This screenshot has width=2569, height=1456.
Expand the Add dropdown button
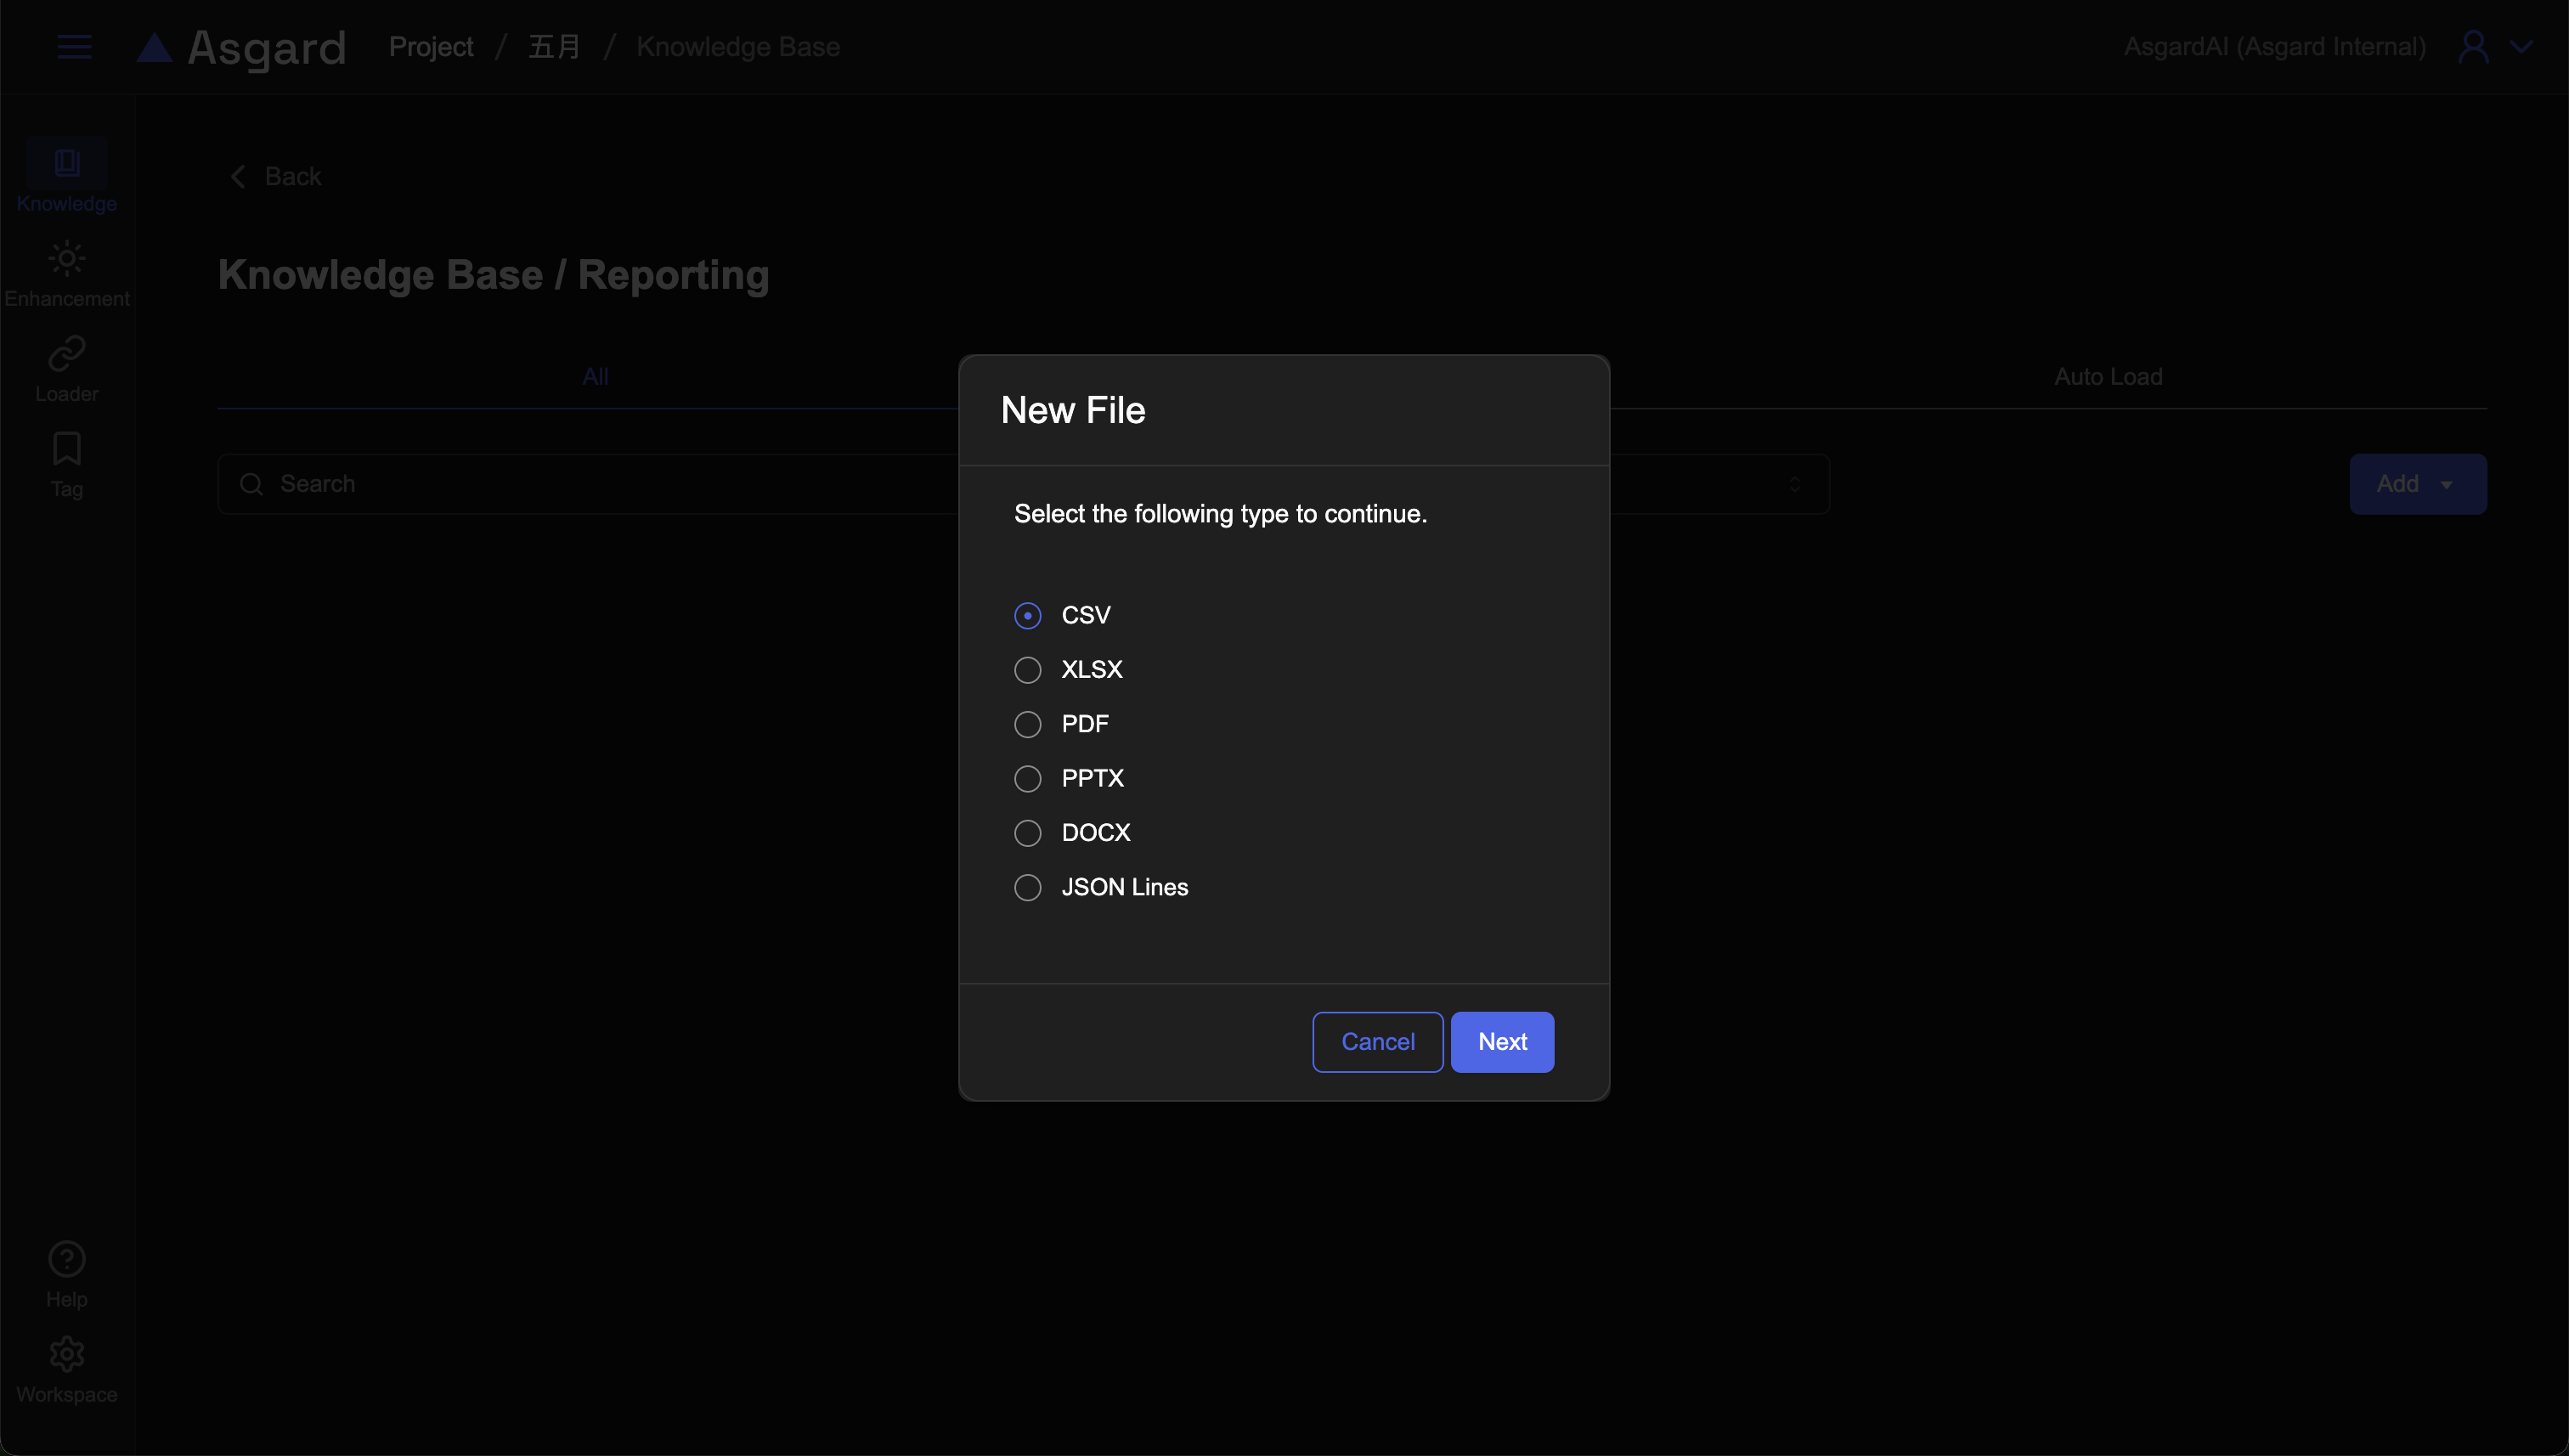pyautogui.click(x=2417, y=484)
